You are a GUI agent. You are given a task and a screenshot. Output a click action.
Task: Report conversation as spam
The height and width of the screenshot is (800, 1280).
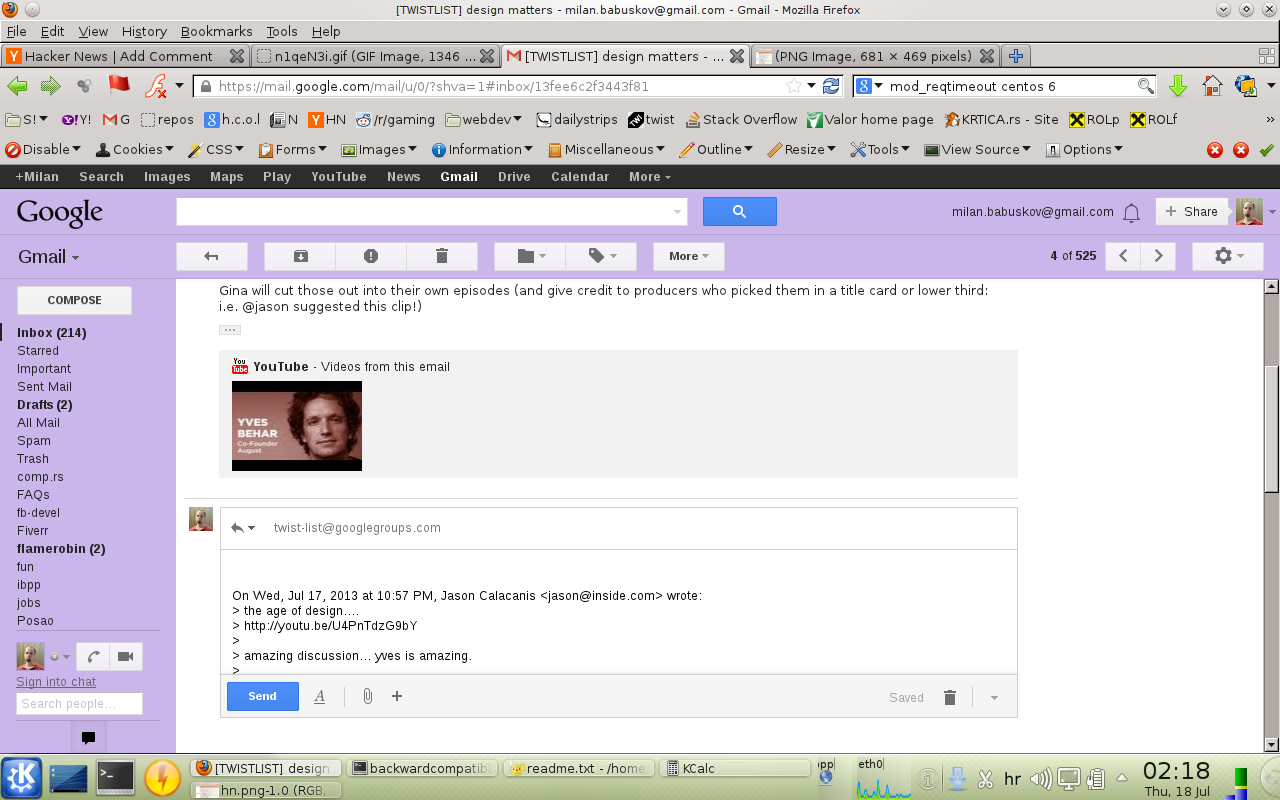click(371, 256)
